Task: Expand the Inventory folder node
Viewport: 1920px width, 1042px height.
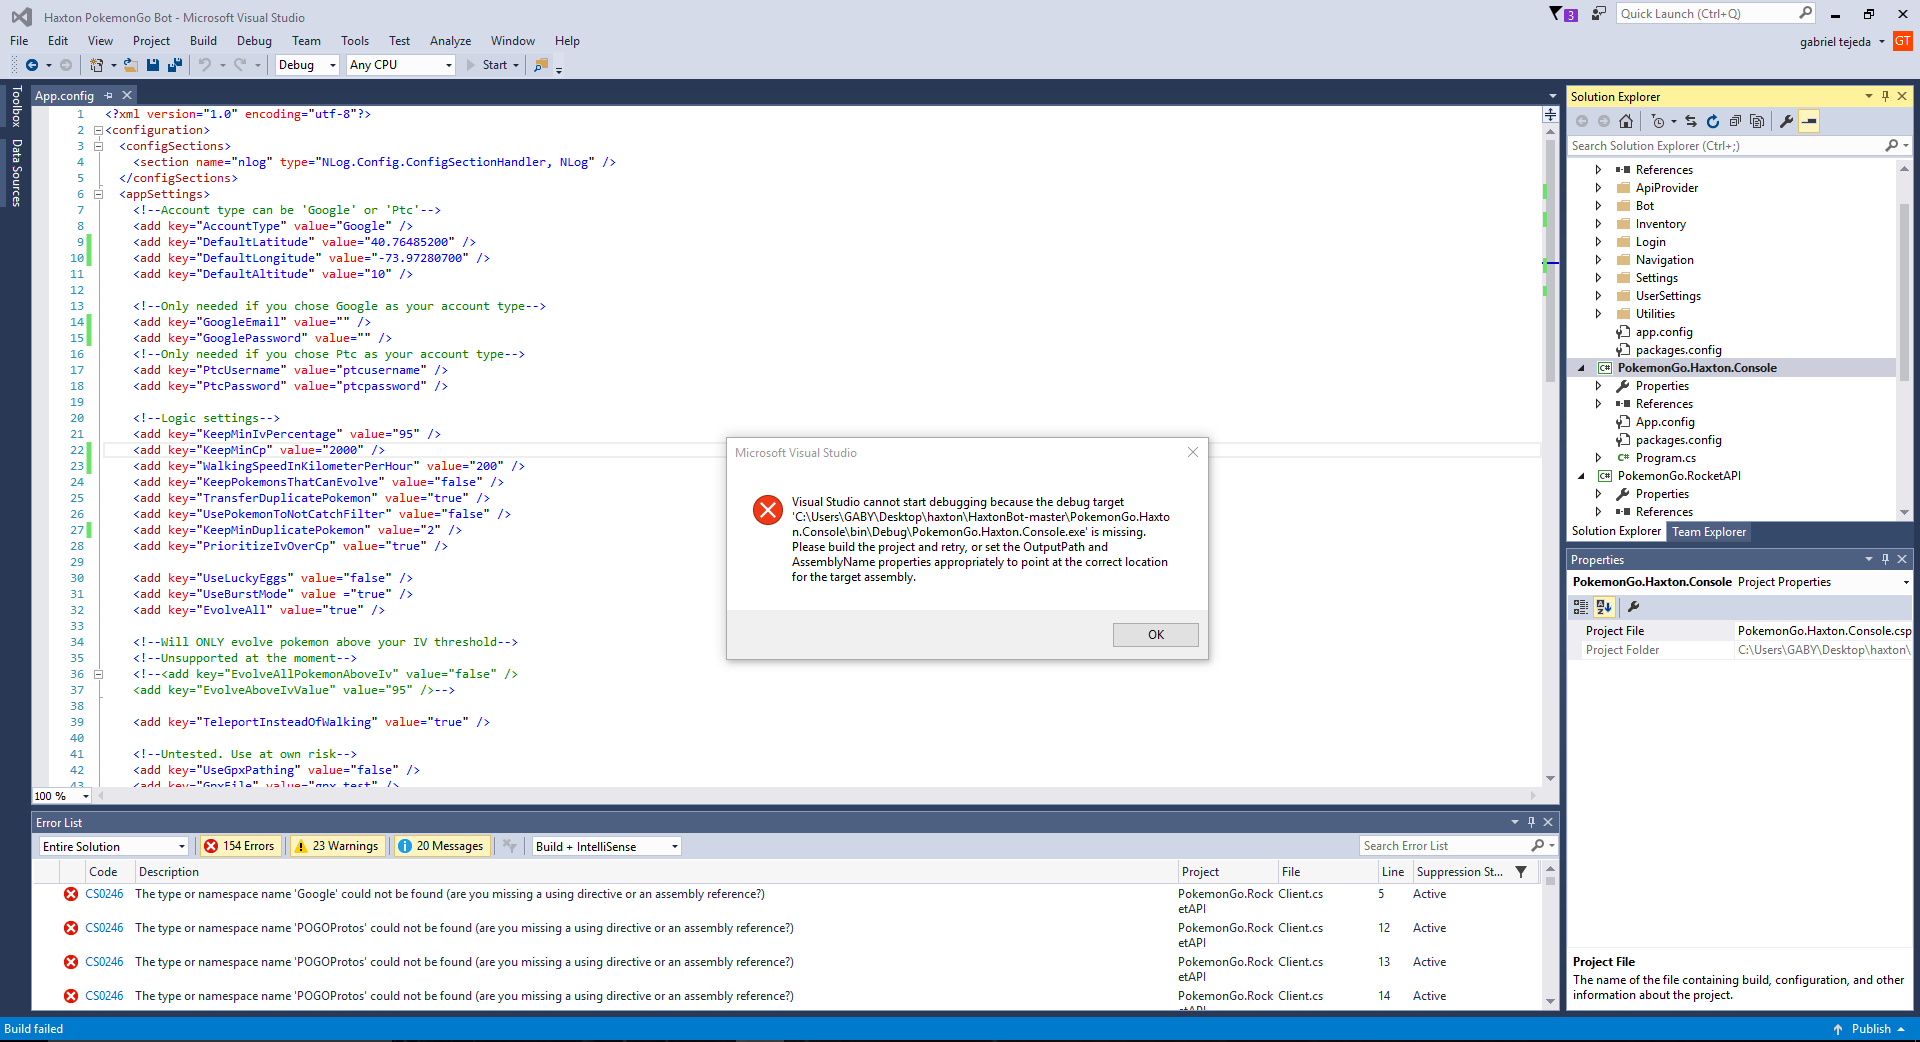Action: pyautogui.click(x=1598, y=224)
